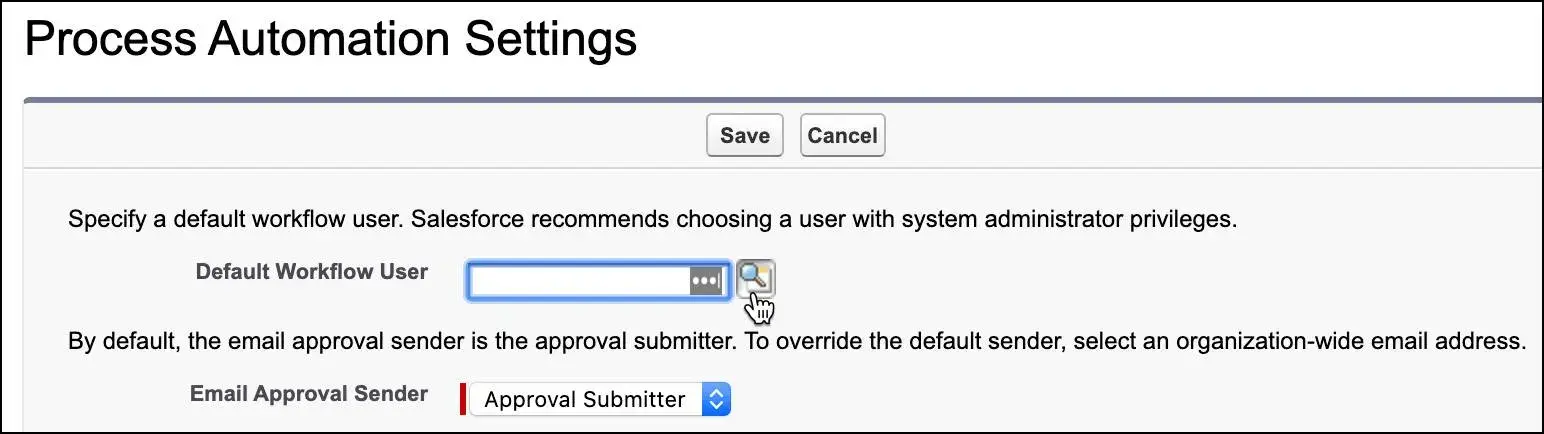Click the red required indicator bar
The image size is (1544, 434).
[462, 398]
